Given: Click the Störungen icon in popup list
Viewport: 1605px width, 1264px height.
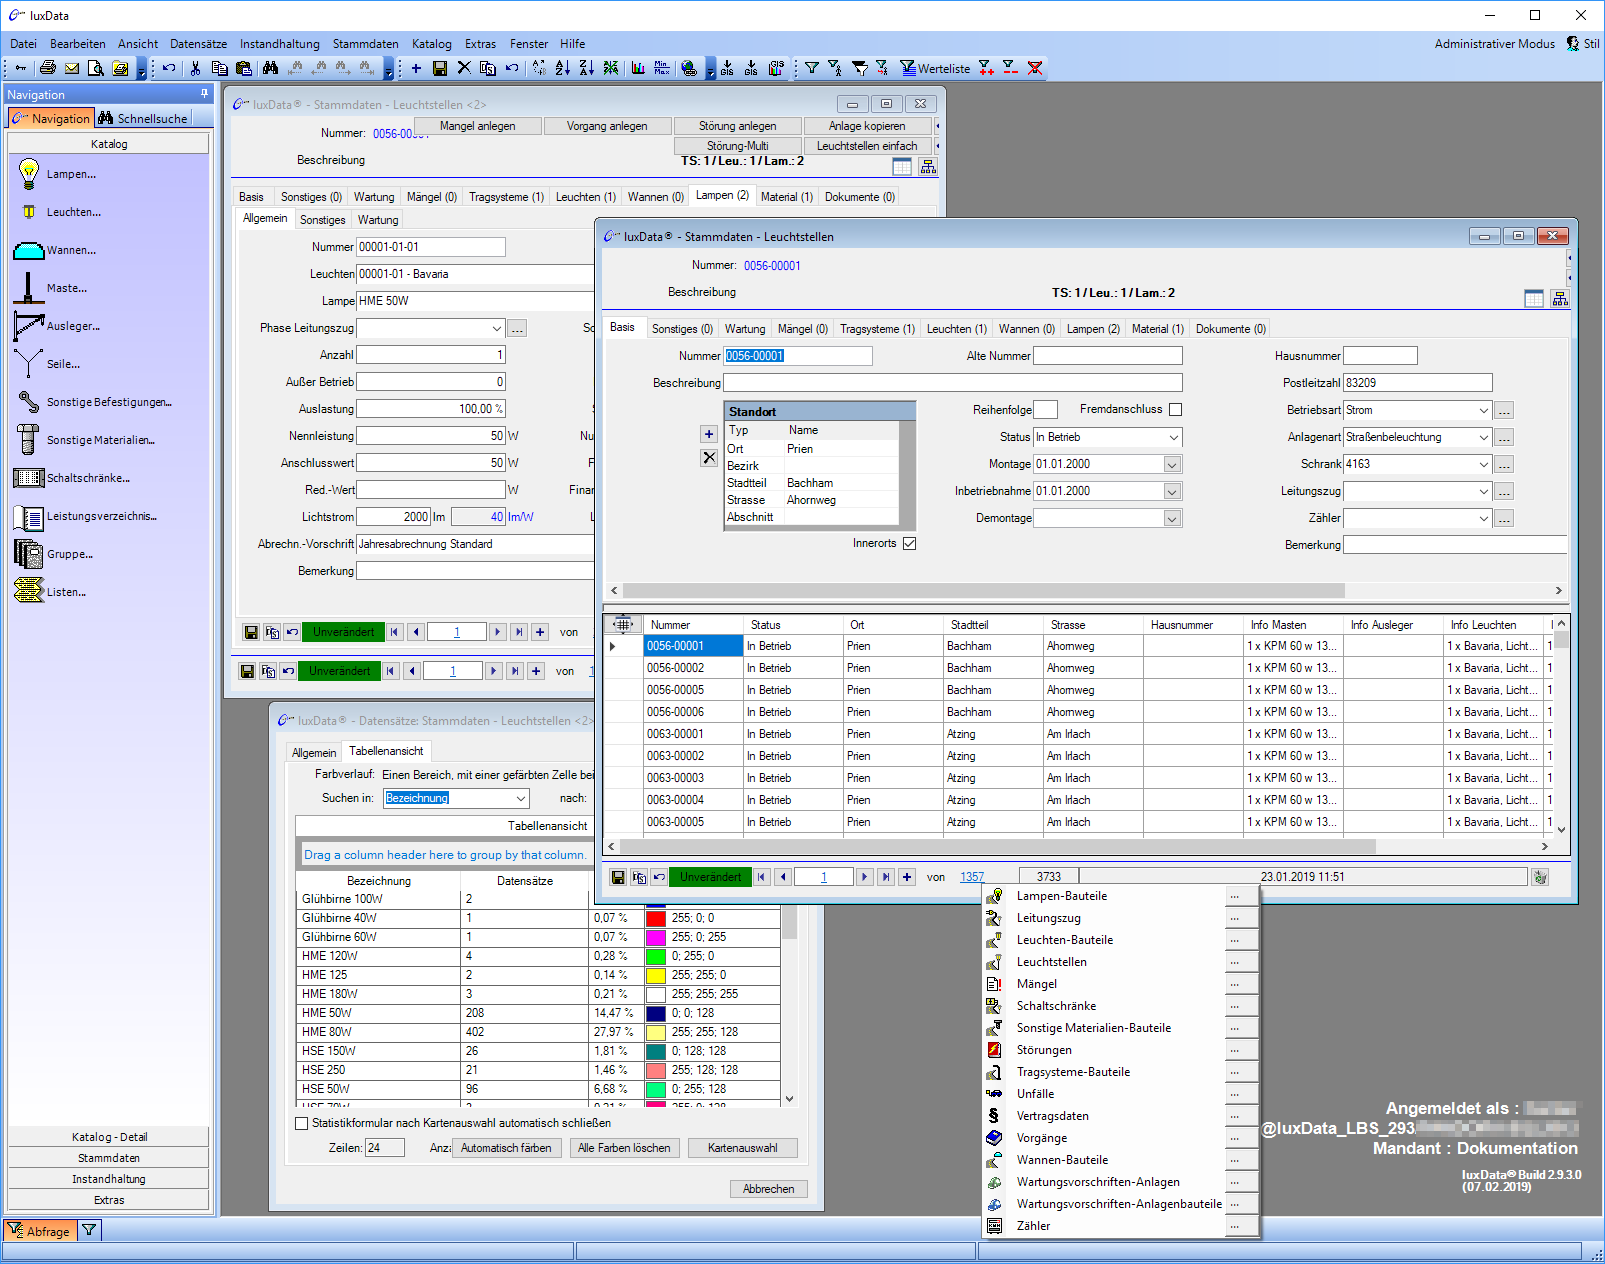Looking at the screenshot, I should click(x=994, y=1050).
